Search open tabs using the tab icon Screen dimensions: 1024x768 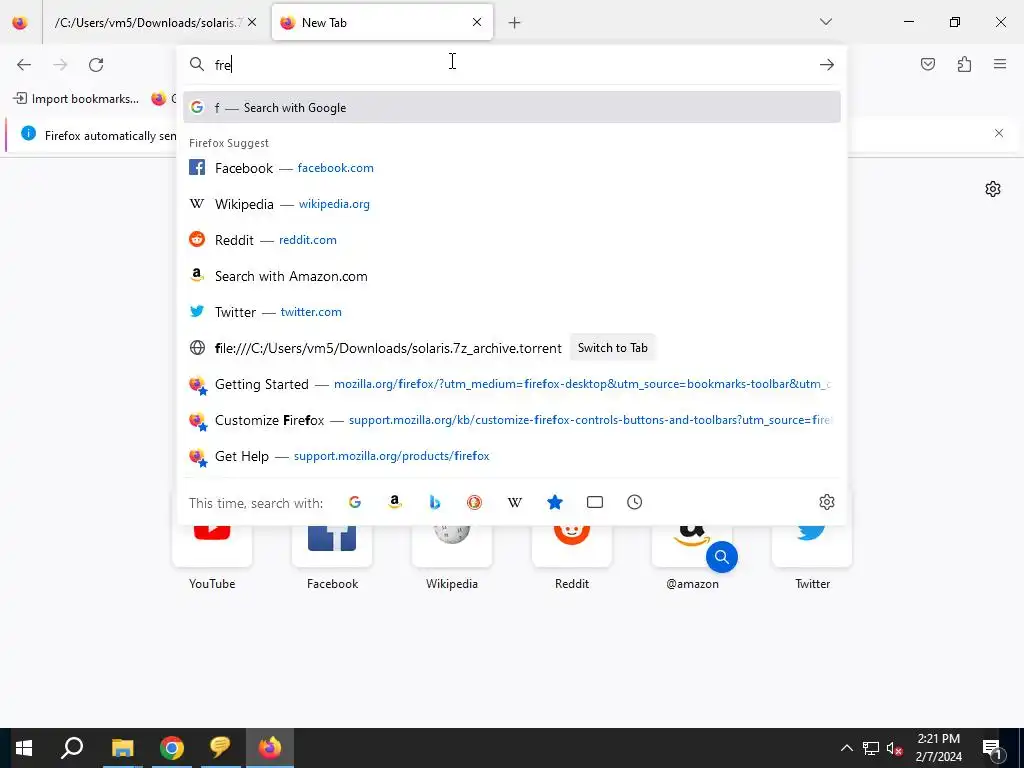tap(595, 502)
